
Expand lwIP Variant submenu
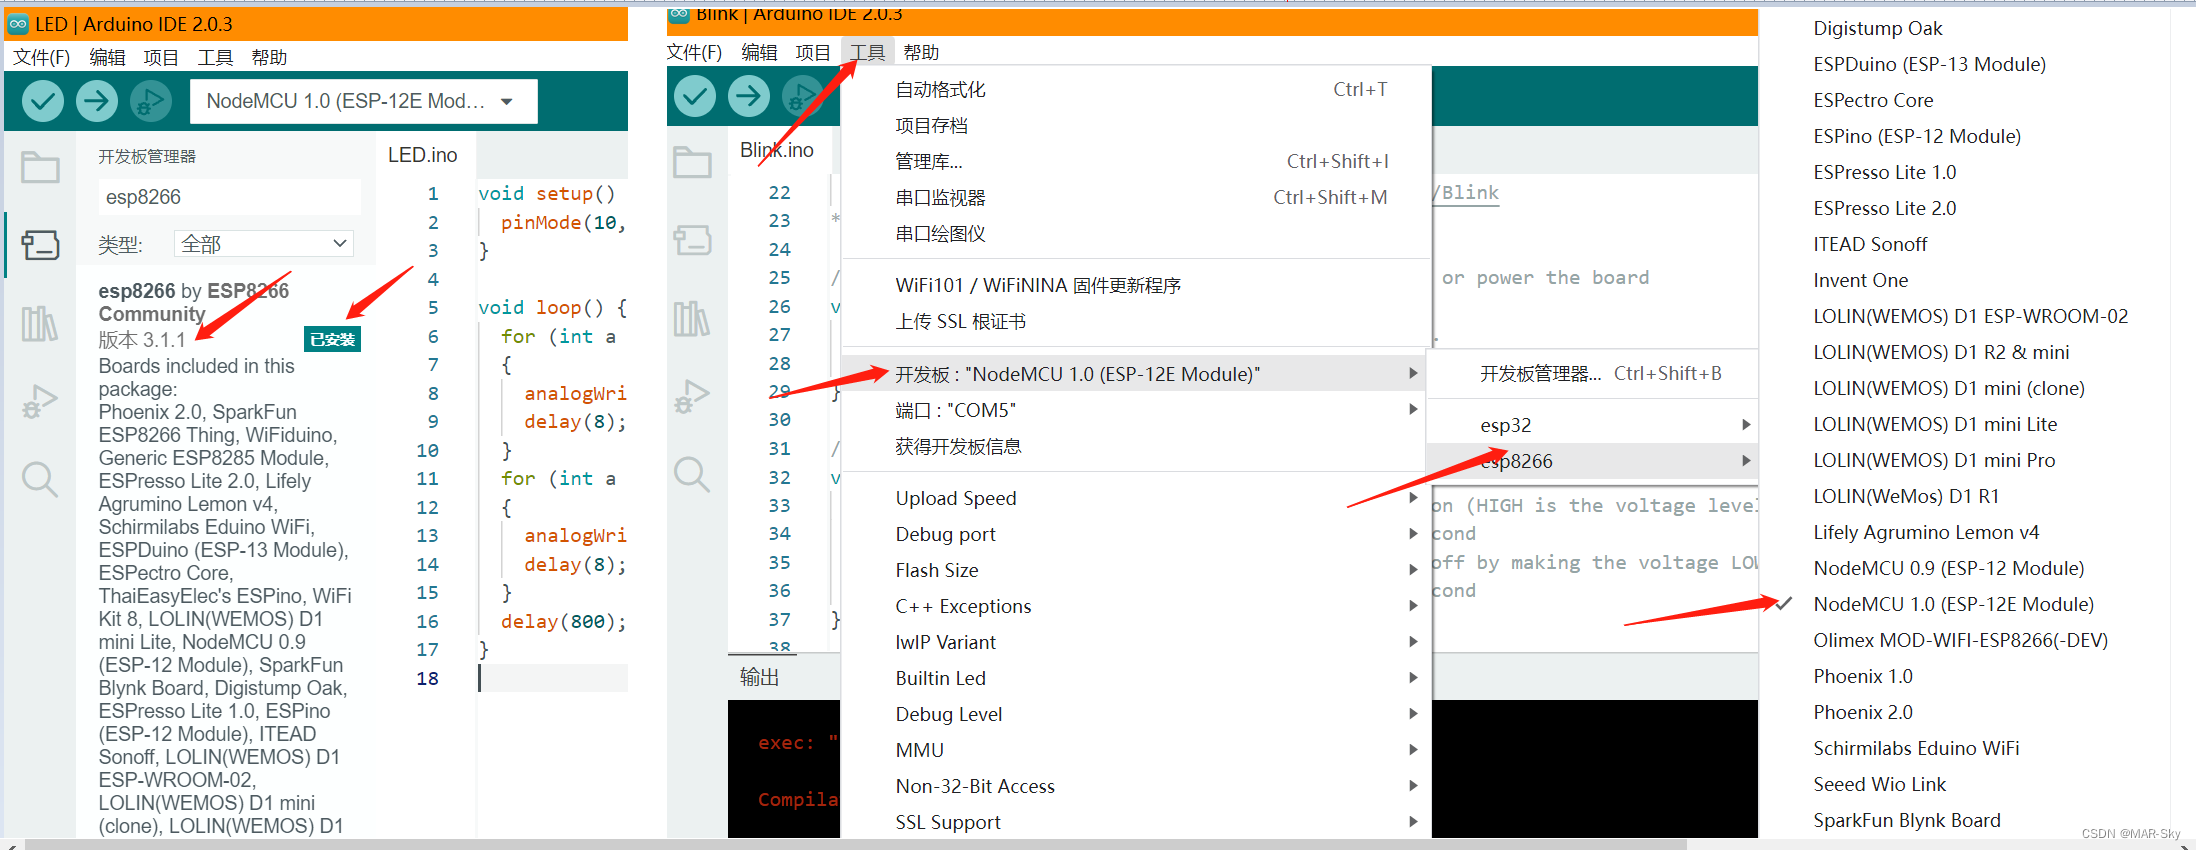(x=1137, y=642)
